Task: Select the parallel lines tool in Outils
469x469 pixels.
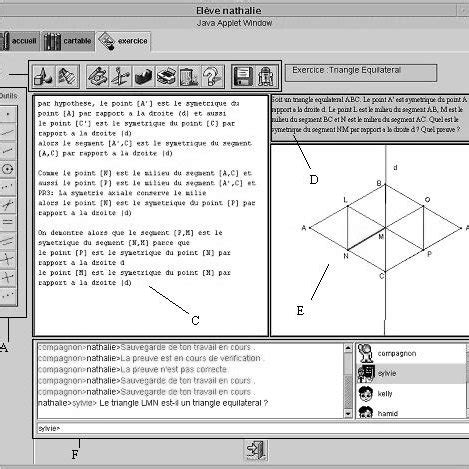Action: tap(8, 241)
